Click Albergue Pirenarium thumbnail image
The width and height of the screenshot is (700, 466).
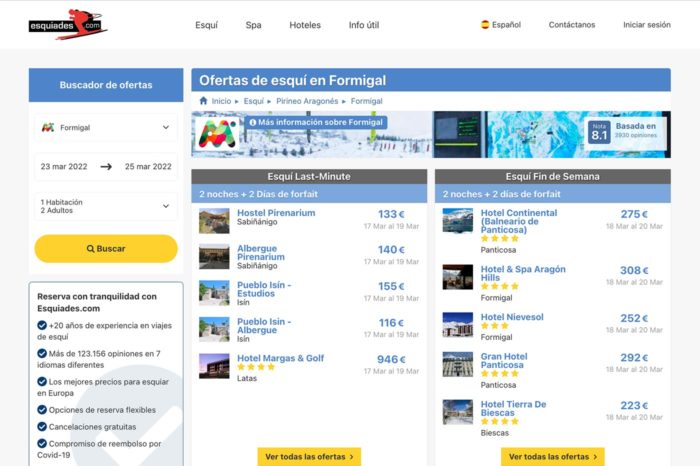point(214,257)
